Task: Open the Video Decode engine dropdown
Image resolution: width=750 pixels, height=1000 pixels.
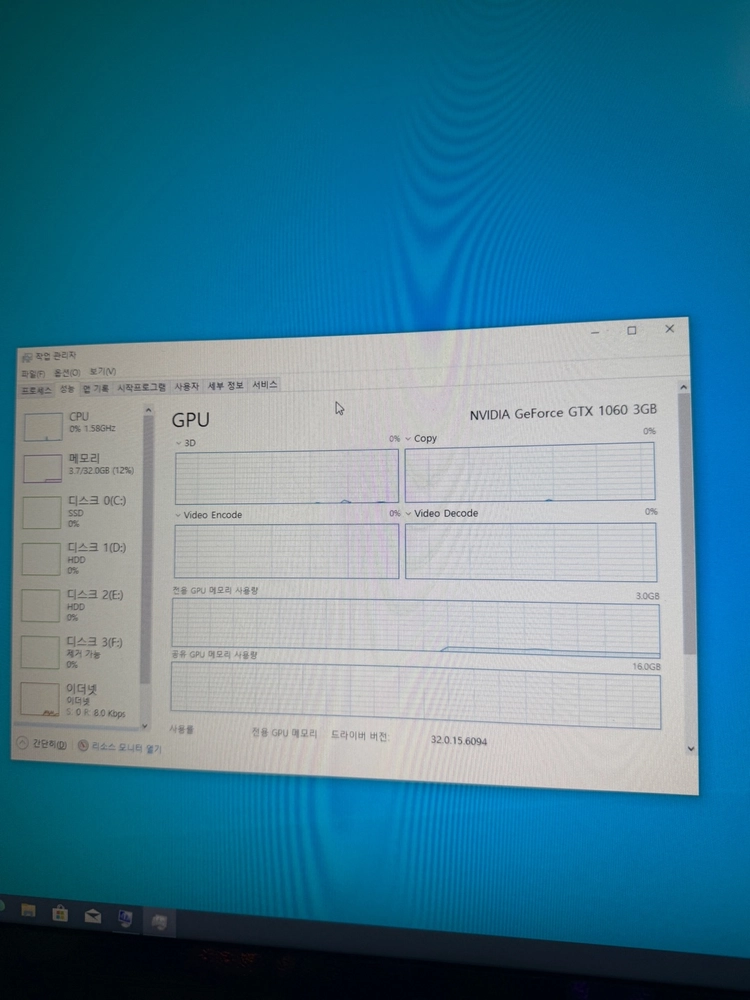Action: 441,513
